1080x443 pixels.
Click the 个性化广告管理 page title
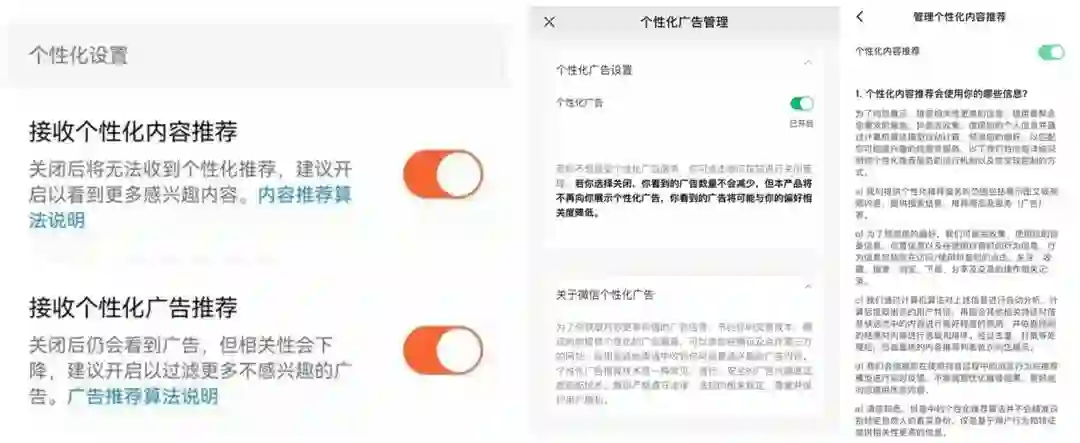point(684,22)
